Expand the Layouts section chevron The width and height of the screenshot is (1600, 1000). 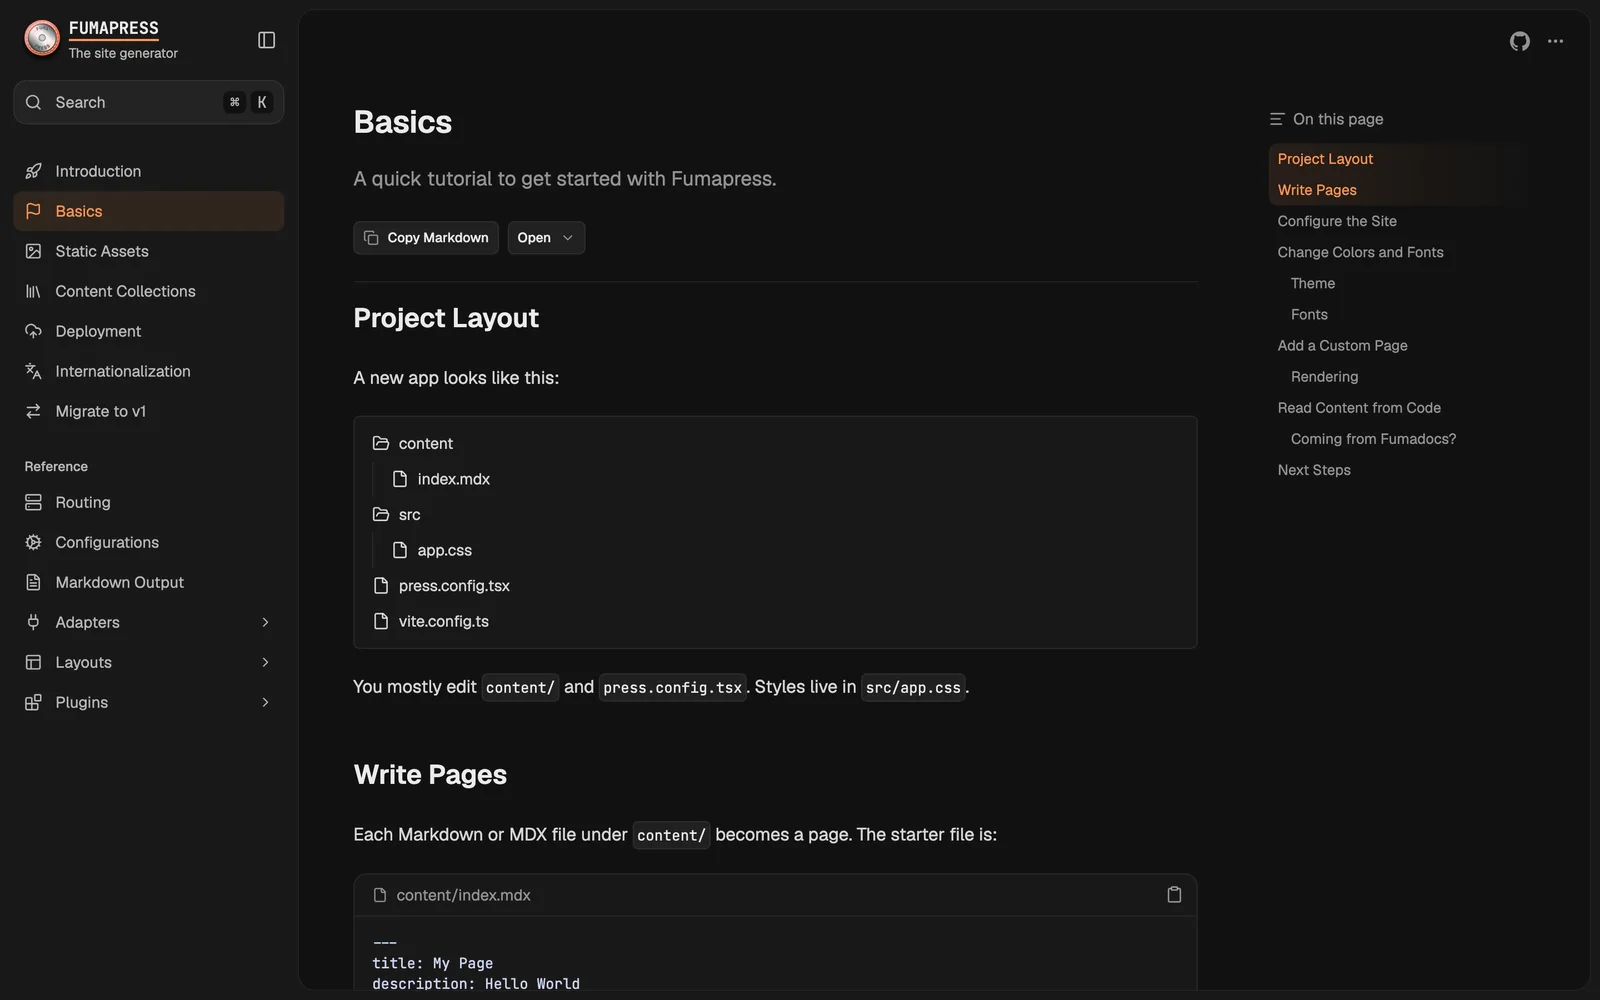tap(265, 662)
